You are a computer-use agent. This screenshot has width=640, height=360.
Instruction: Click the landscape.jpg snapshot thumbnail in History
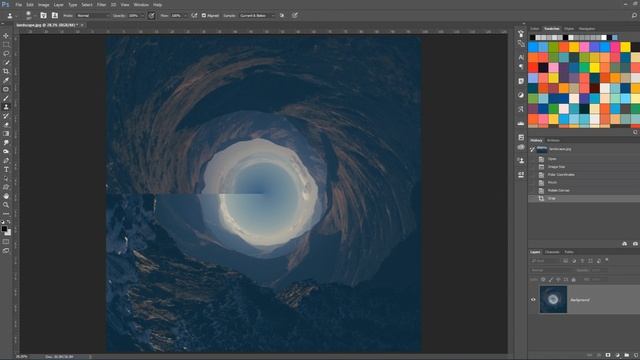pyautogui.click(x=542, y=149)
